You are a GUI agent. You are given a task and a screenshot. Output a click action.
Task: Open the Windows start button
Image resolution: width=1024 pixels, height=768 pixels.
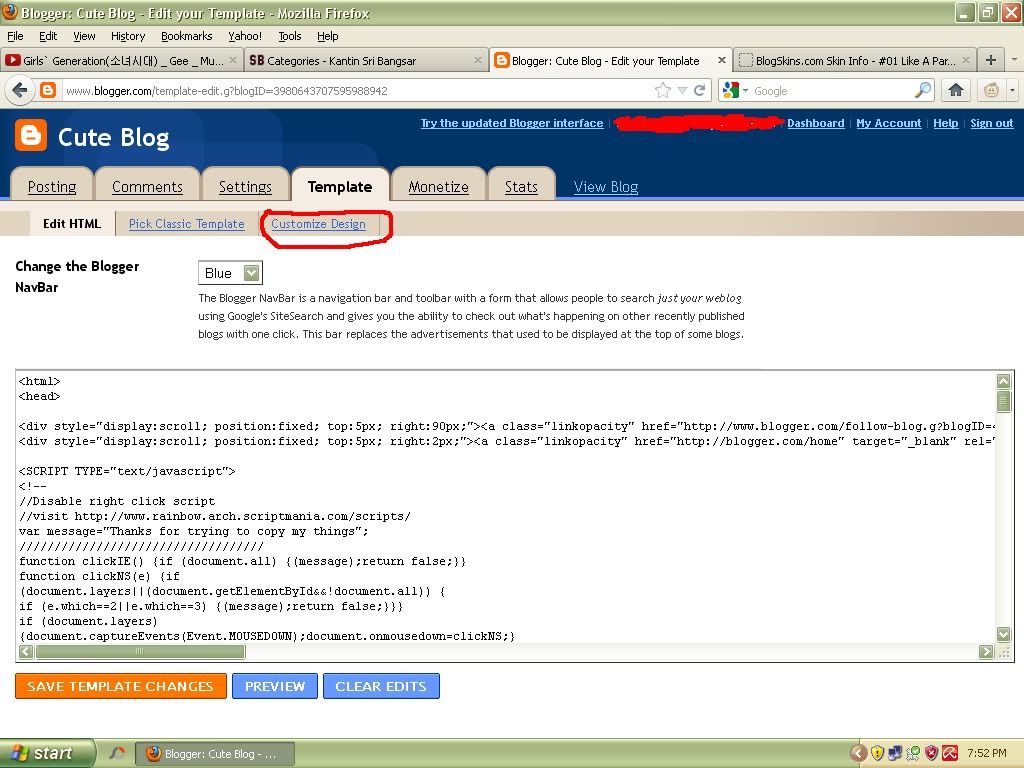(45, 753)
